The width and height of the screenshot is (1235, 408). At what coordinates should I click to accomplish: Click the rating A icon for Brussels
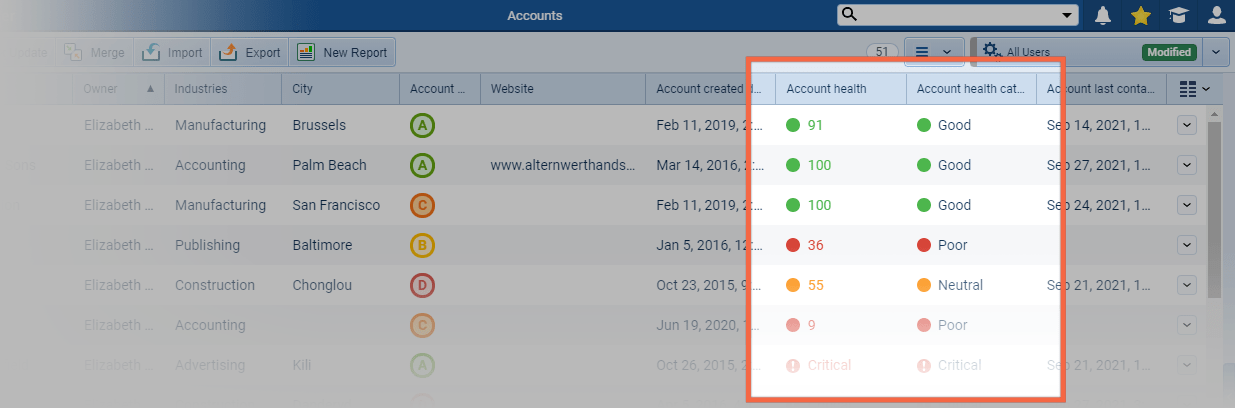click(x=423, y=126)
